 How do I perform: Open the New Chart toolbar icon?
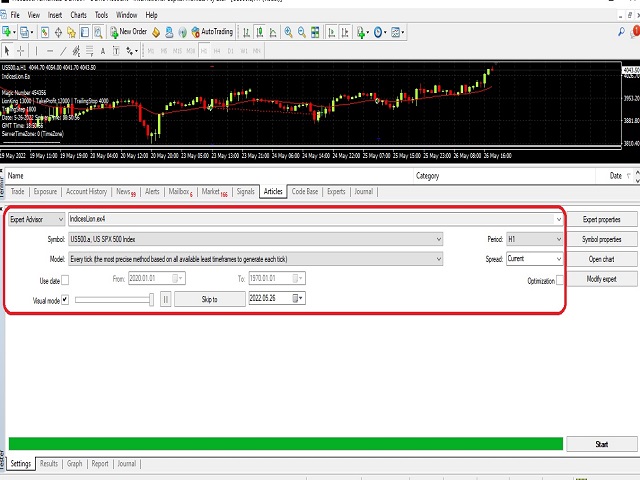pyautogui.click(x=6, y=32)
